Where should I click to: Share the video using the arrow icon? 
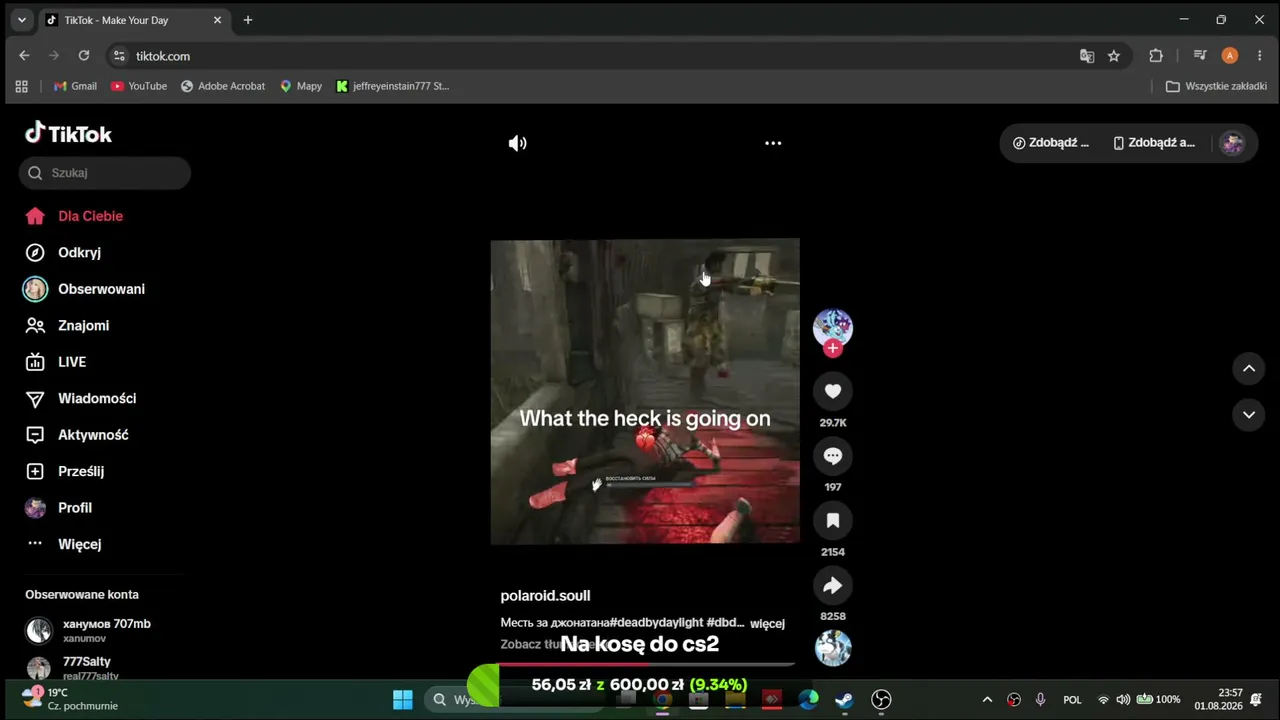tap(833, 585)
